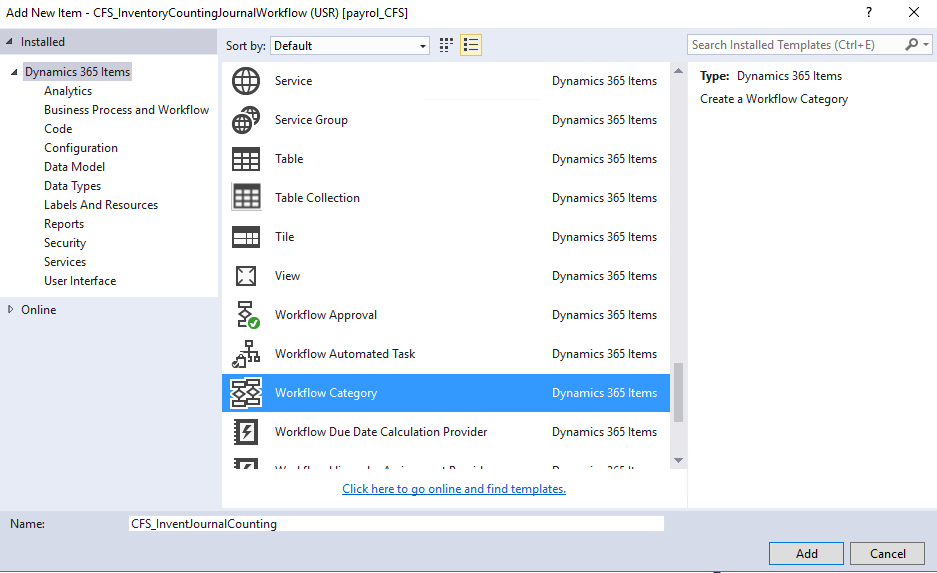Click the Workflow Approval icon
937x573 pixels.
tap(247, 315)
